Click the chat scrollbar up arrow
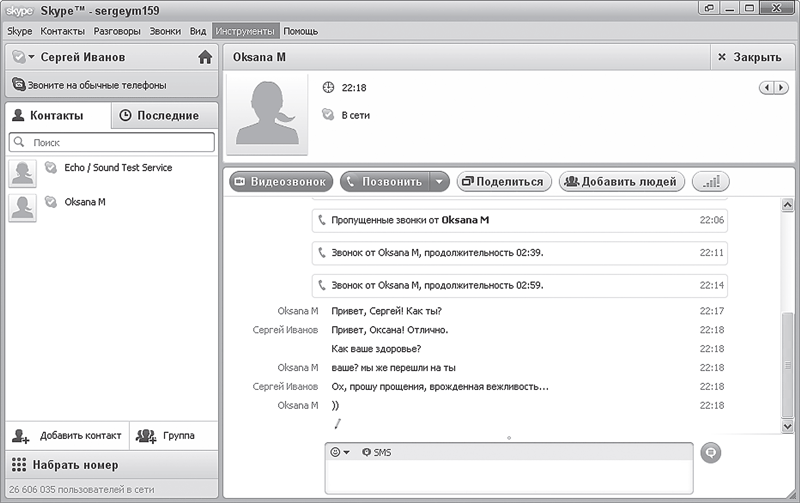This screenshot has height=503, width=800. (x=787, y=205)
